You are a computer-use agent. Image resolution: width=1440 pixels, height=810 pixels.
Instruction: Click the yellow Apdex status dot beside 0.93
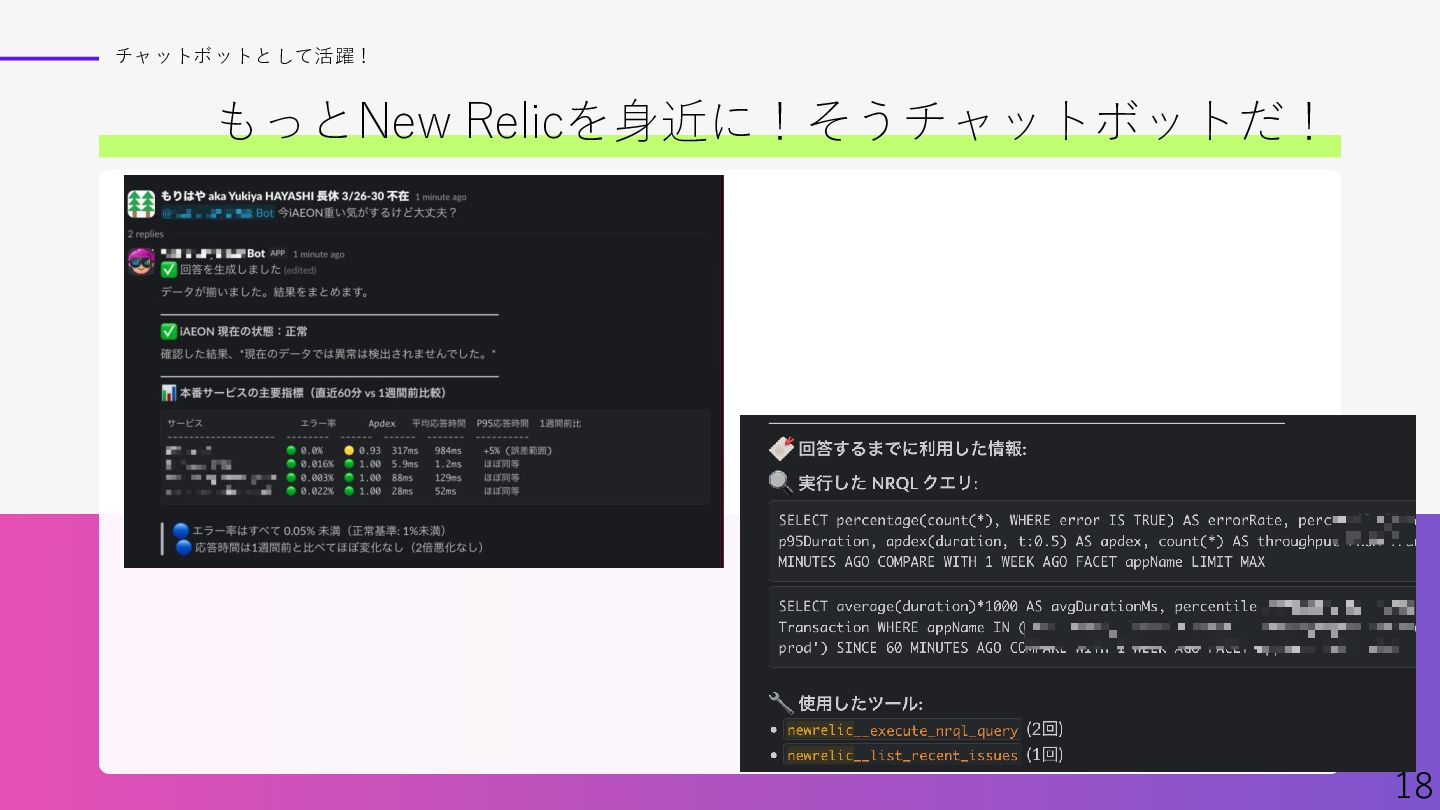coord(350,451)
